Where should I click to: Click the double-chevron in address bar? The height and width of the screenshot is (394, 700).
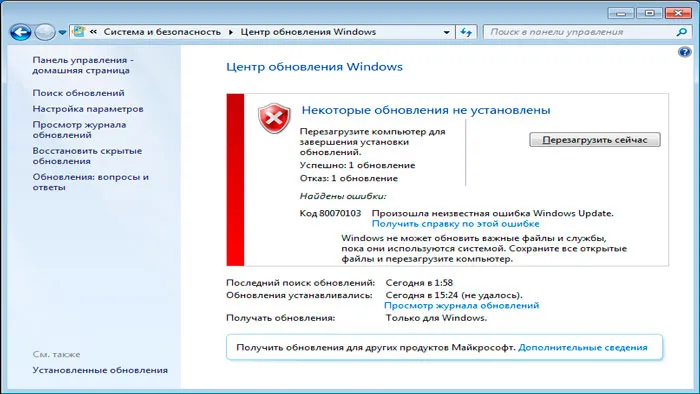(93, 32)
